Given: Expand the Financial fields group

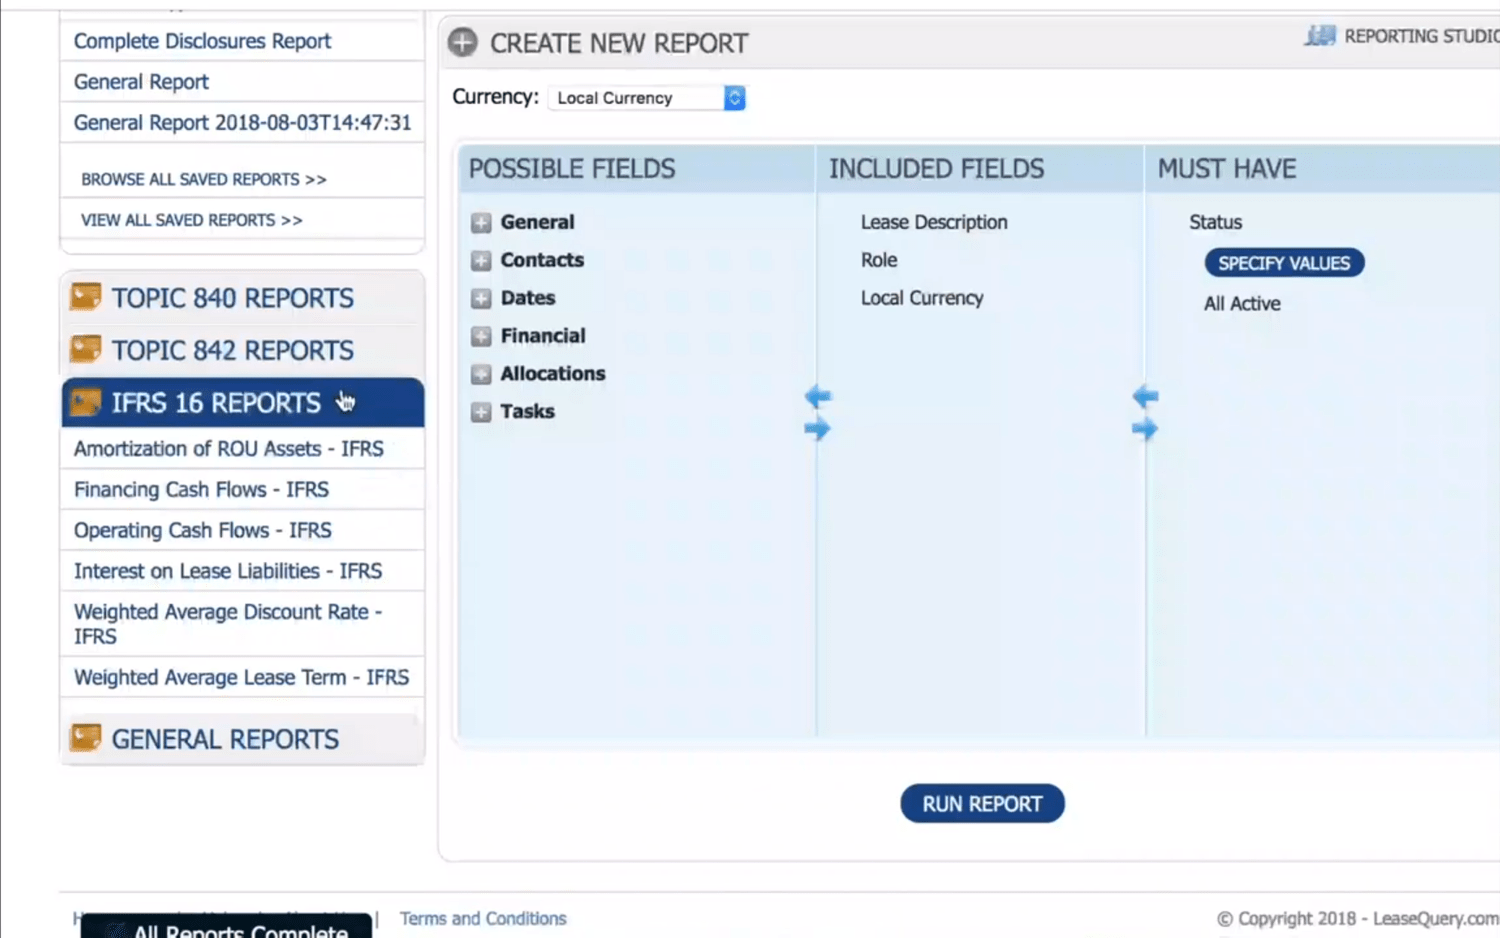Looking at the screenshot, I should tap(481, 337).
